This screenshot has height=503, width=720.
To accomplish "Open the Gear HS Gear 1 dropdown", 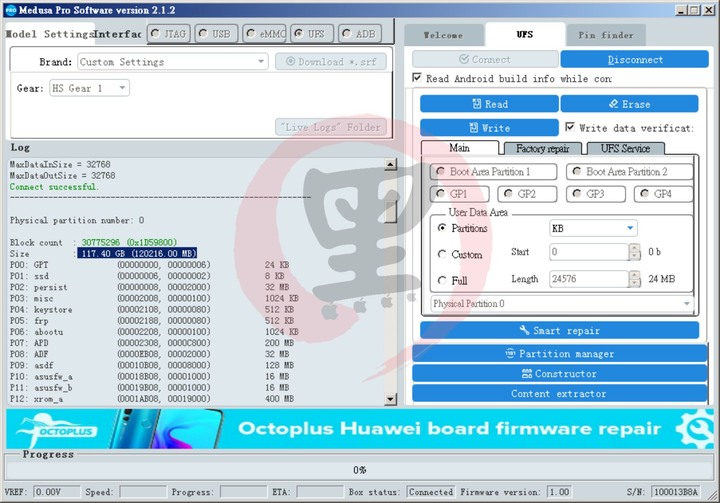I will pyautogui.click(x=90, y=88).
